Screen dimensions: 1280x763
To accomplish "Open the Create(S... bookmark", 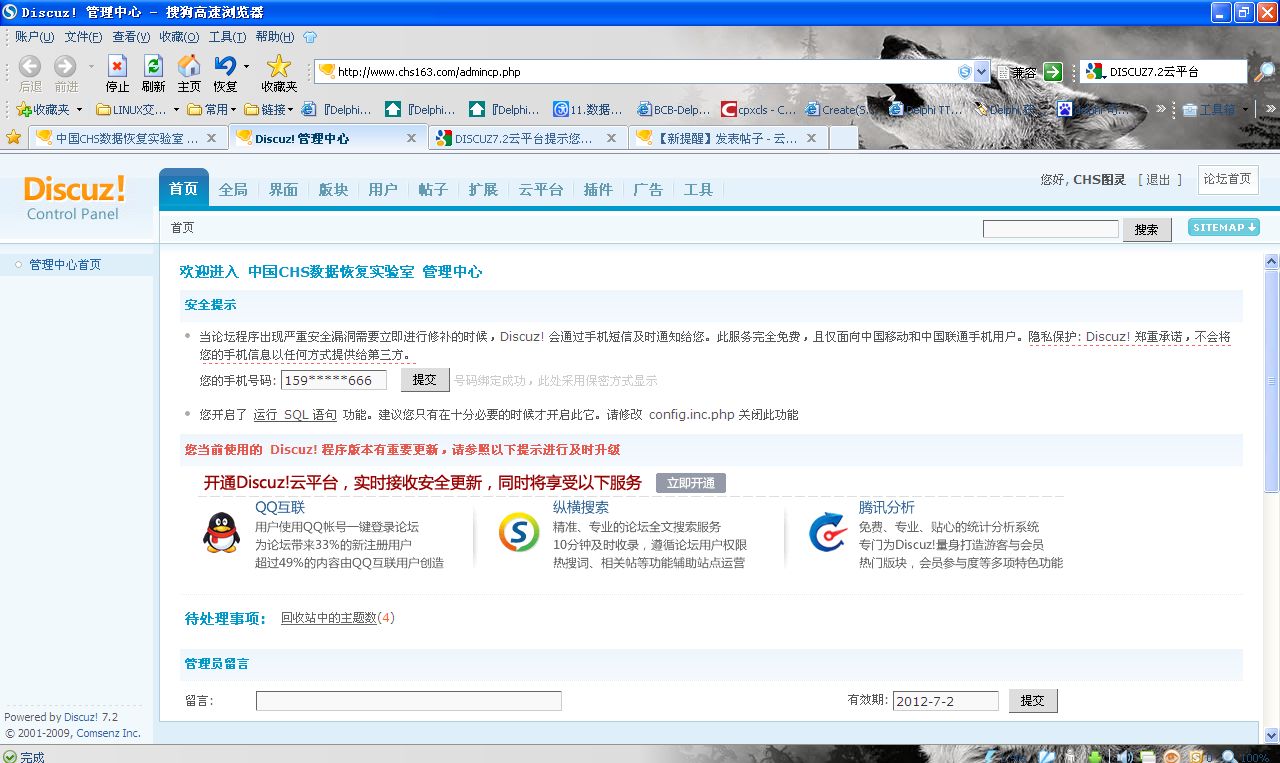I will pos(843,110).
